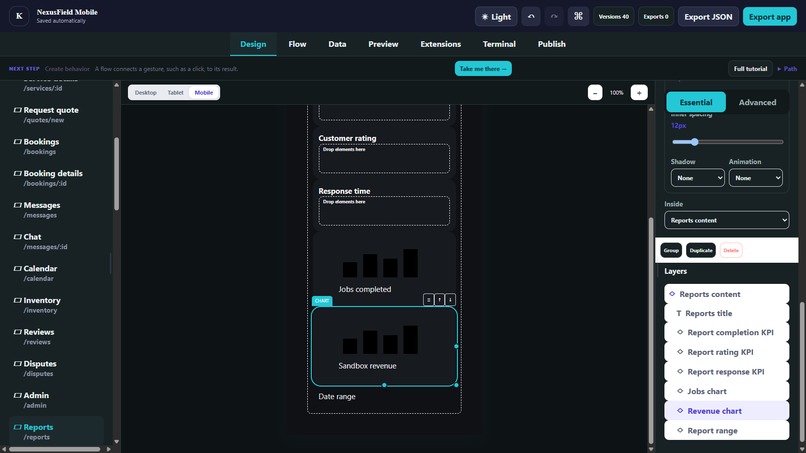Viewport: 806px width, 453px height.
Task: Open the Preview tab
Action: tap(383, 44)
